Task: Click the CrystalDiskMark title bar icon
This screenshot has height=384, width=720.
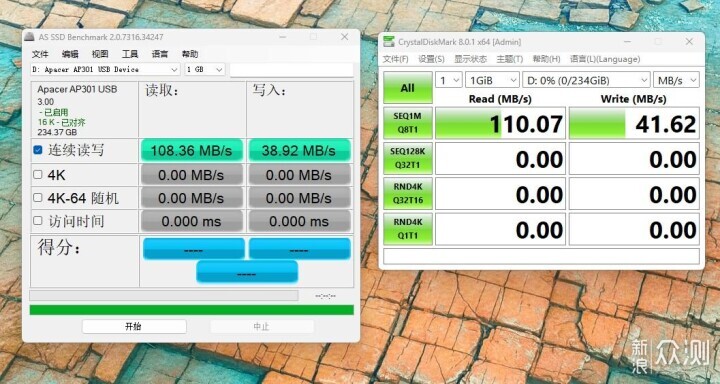Action: (389, 42)
